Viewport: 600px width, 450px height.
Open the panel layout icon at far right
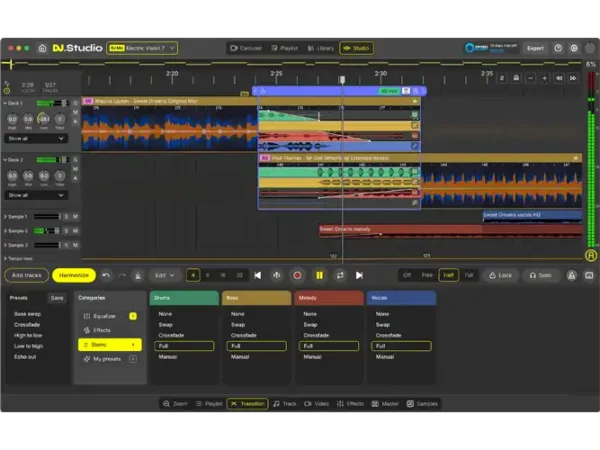[589, 275]
